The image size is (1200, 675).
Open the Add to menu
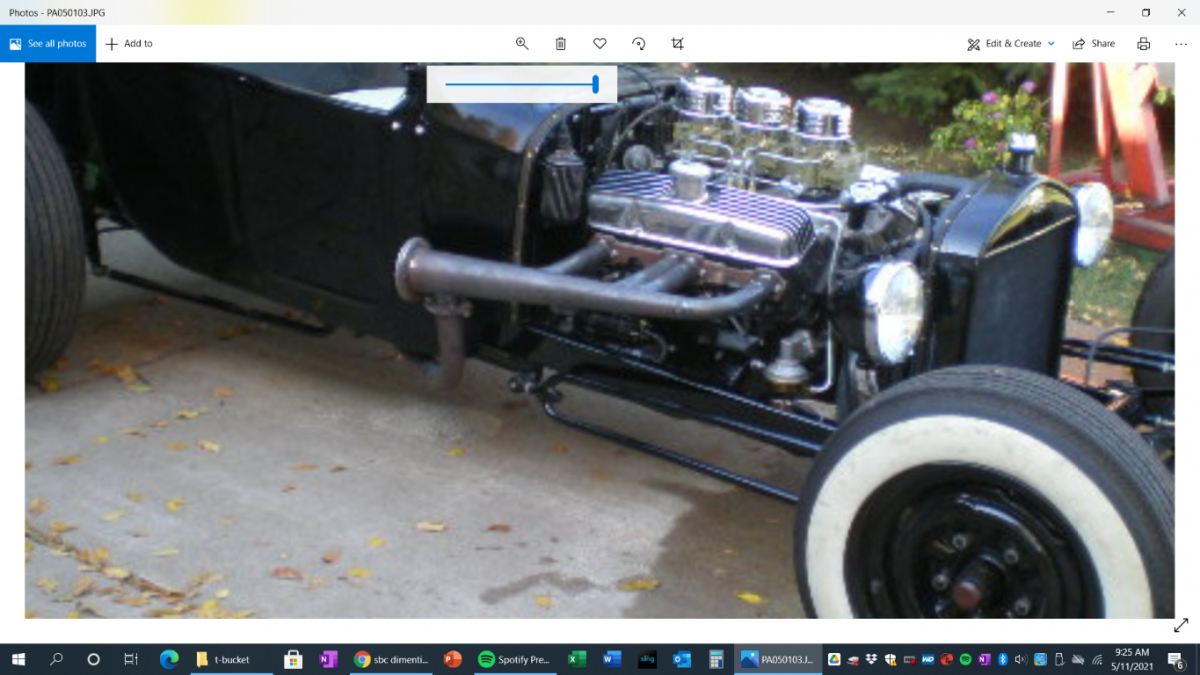click(129, 44)
